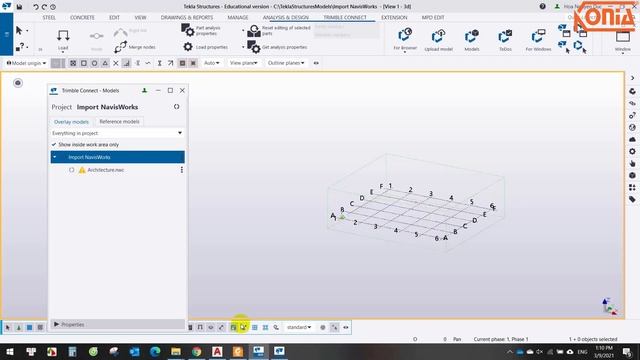640x360 pixels.
Task: Click the Save icon in the title bar
Action: pos(19,7)
